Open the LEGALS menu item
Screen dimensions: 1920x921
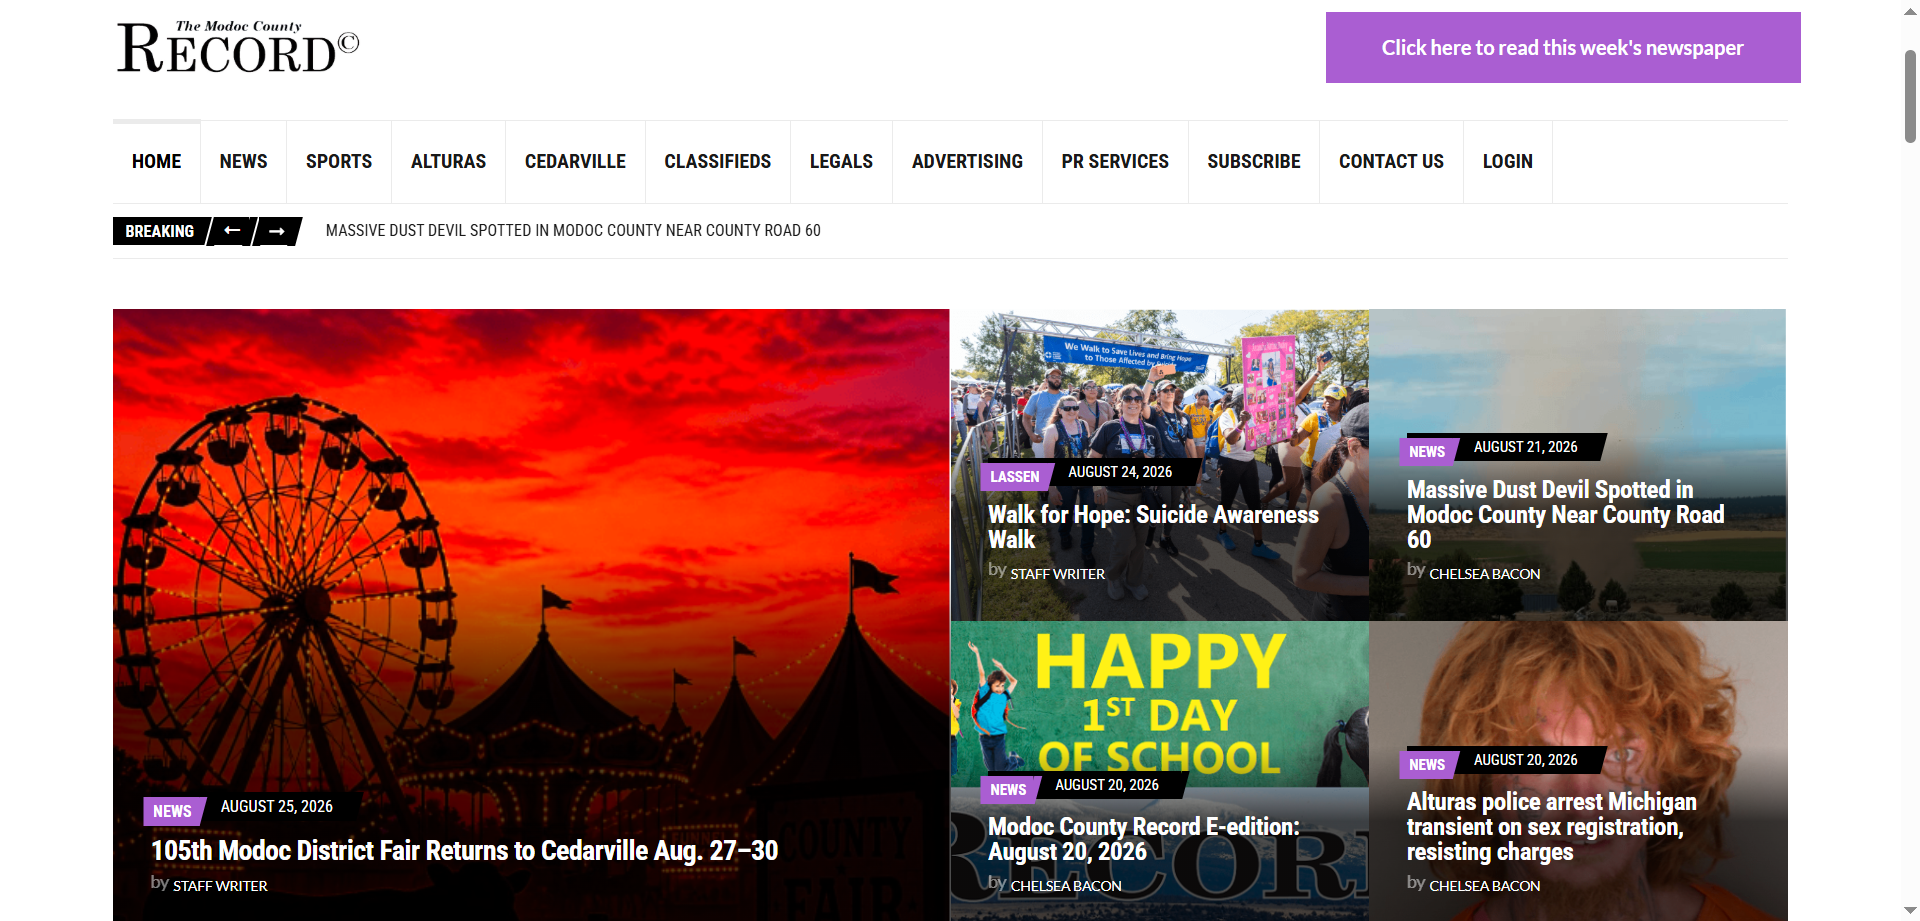click(842, 162)
